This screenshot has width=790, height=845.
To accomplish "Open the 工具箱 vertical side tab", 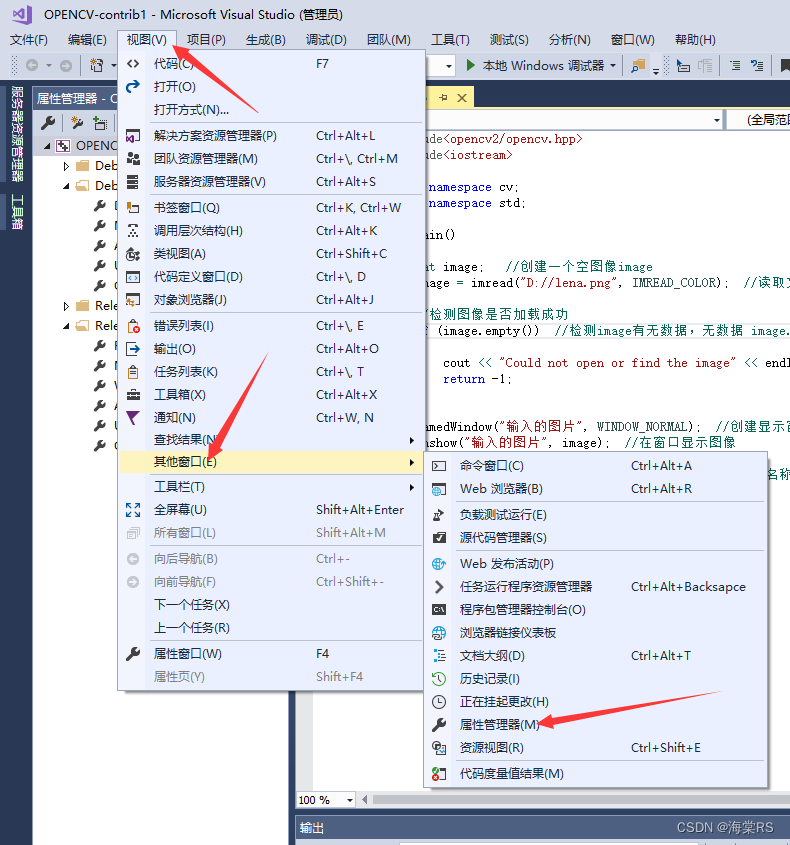I will point(17,212).
